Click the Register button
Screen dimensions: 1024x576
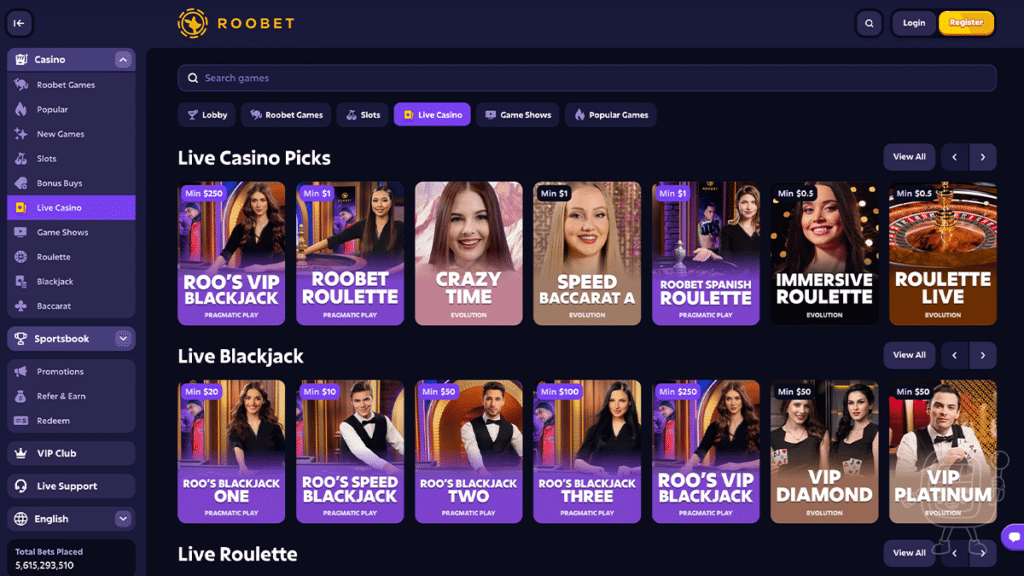pyautogui.click(x=966, y=23)
